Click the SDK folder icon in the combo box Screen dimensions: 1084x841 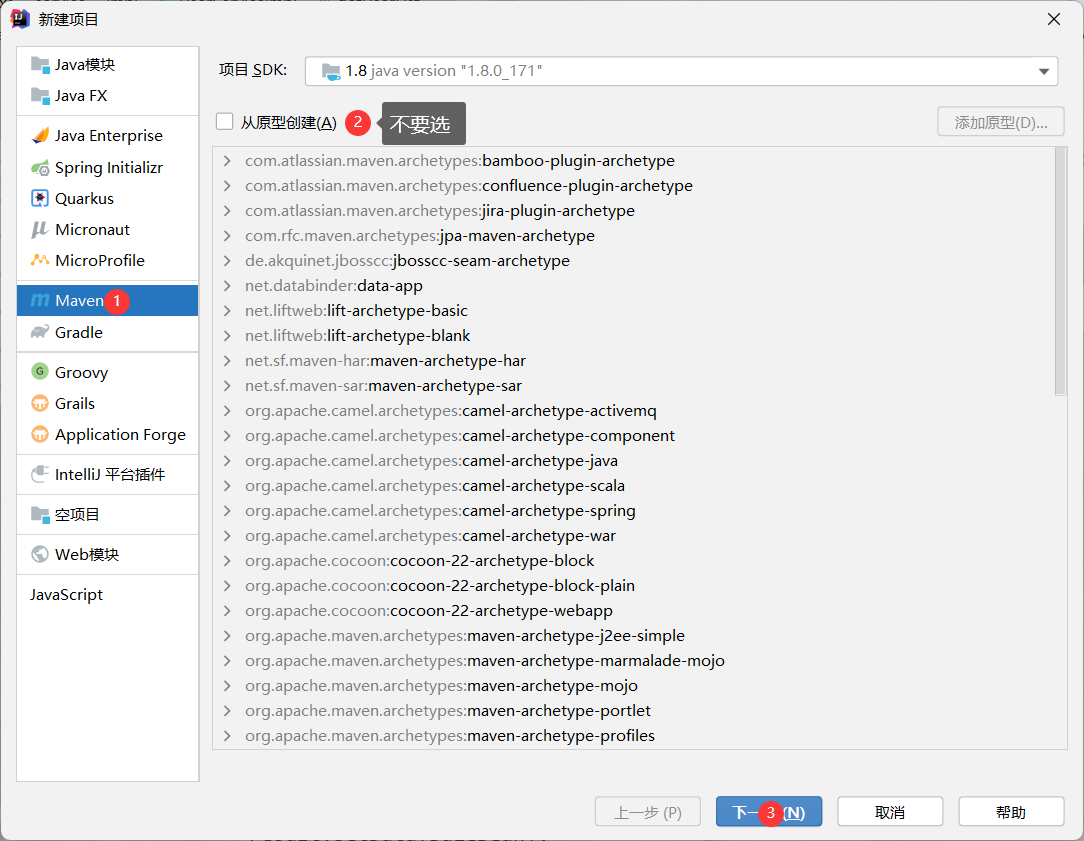[331, 71]
